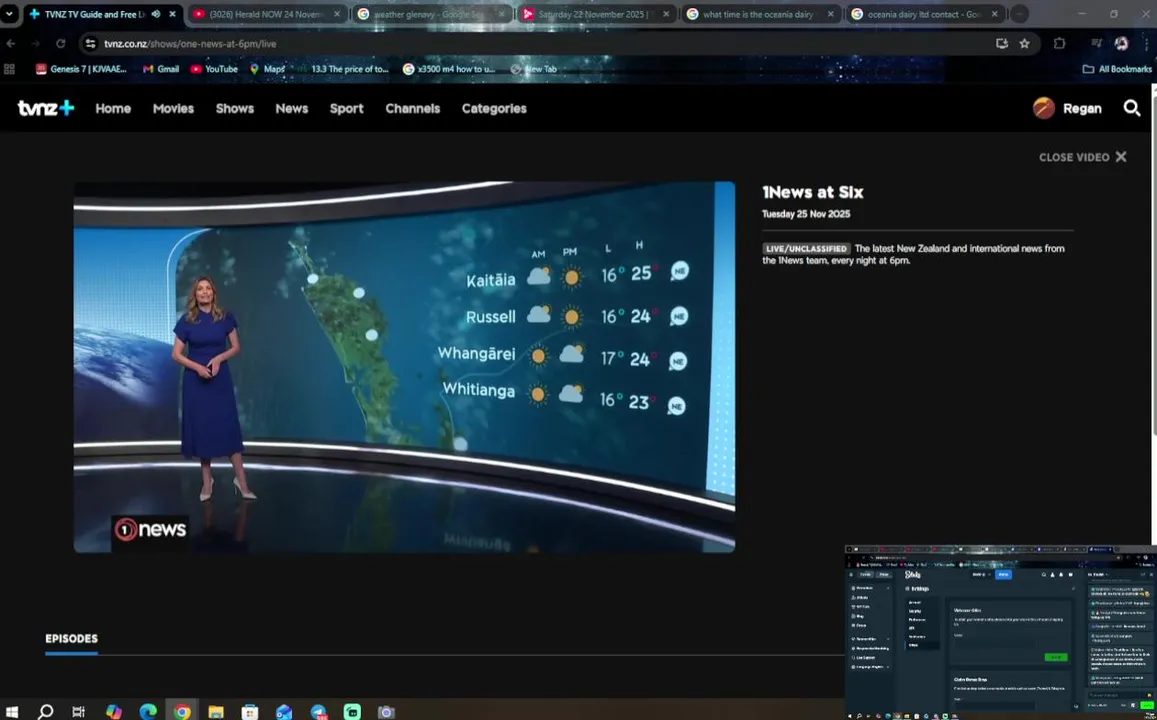Open the 13.3 The price of to... bookmark
The width and height of the screenshot is (1157, 720).
pyautogui.click(x=342, y=69)
